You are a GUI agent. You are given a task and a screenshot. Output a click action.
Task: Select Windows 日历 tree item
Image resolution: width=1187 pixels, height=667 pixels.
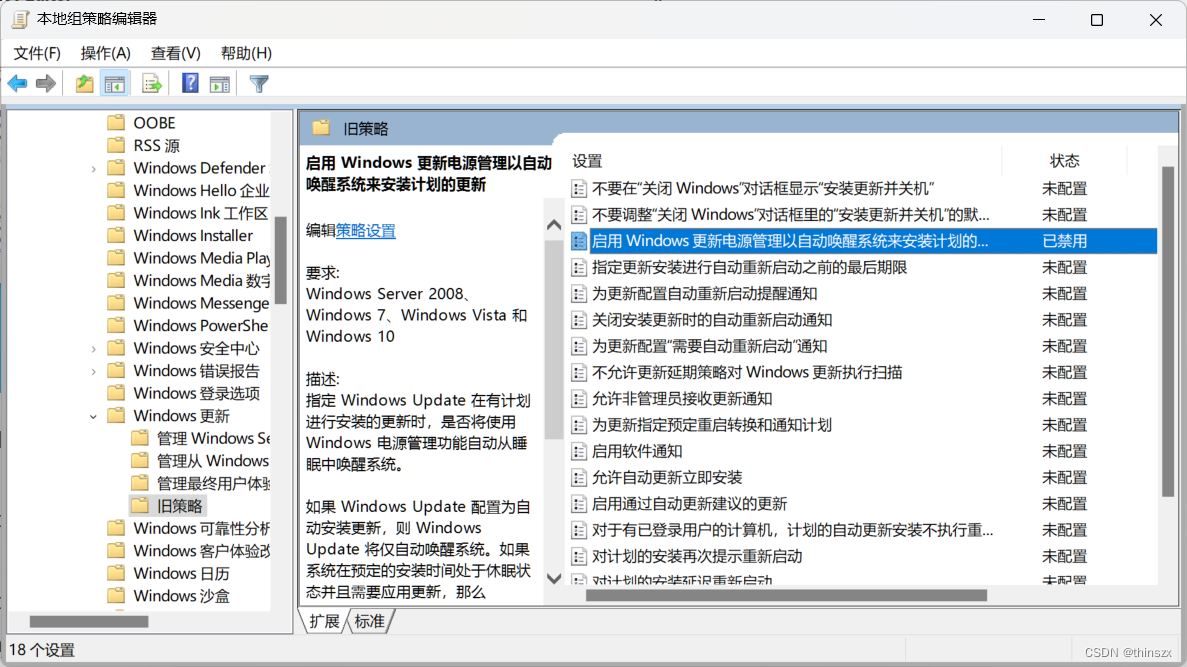click(181, 573)
